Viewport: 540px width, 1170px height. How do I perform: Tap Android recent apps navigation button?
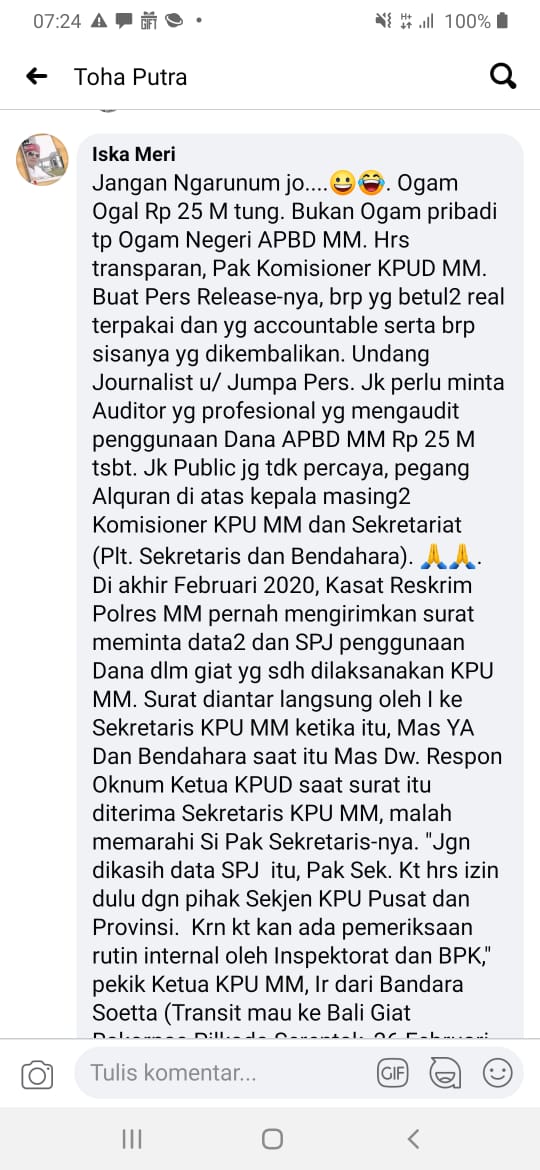(x=132, y=1139)
